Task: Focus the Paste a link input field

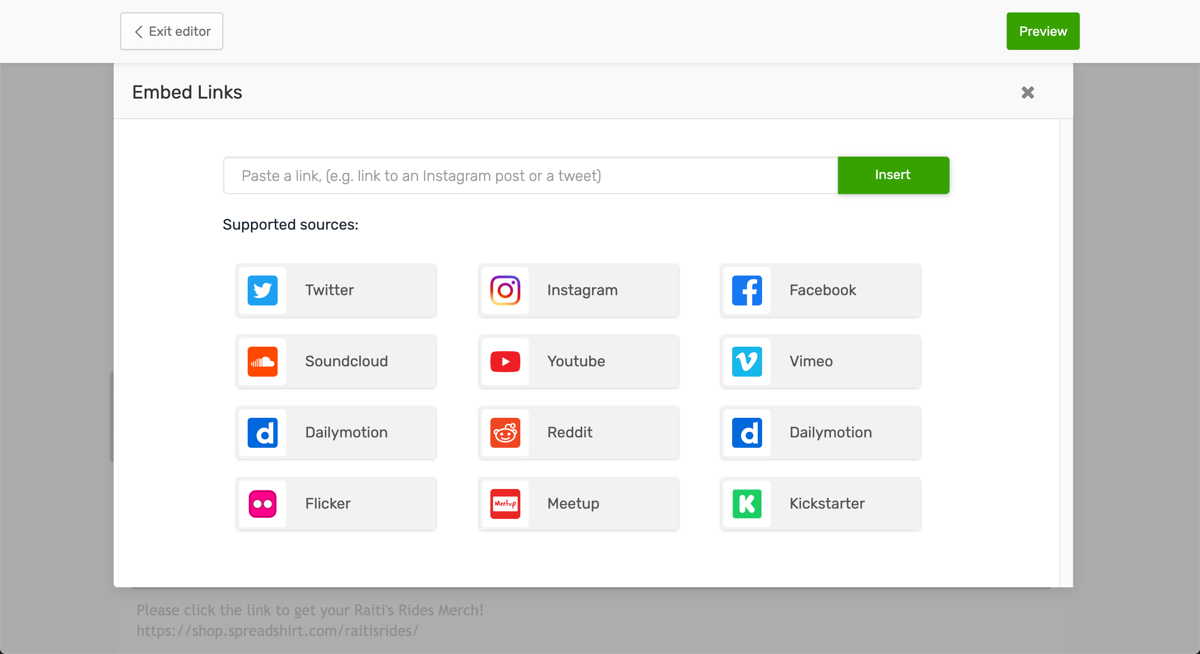Action: (x=531, y=175)
